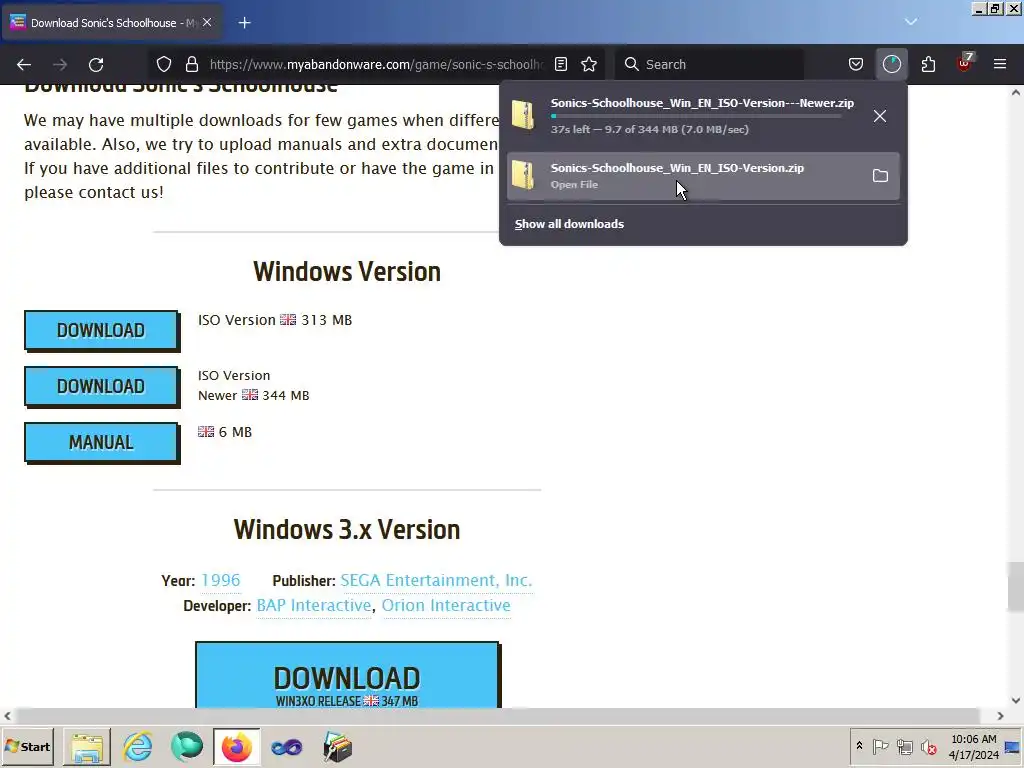This screenshot has height=768, width=1024.
Task: Open Orion Interactive developer link
Action: point(446,605)
